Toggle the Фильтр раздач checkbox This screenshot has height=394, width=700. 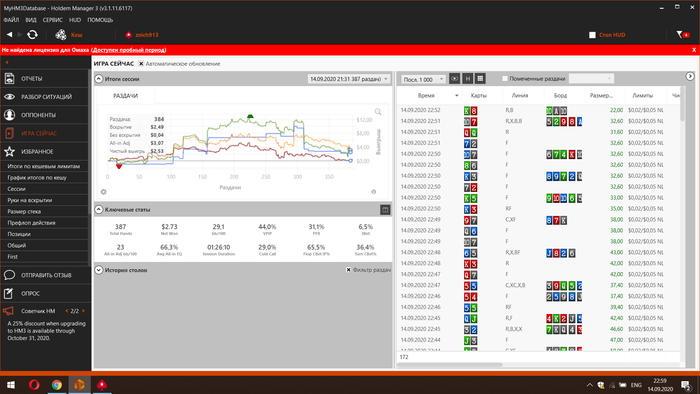[349, 270]
